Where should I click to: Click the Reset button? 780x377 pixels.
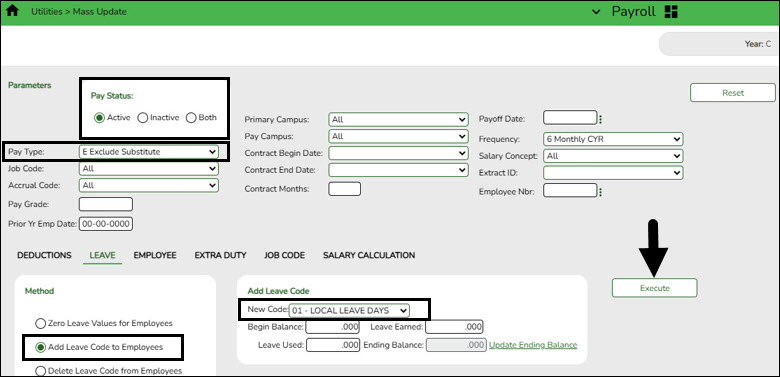pos(733,93)
